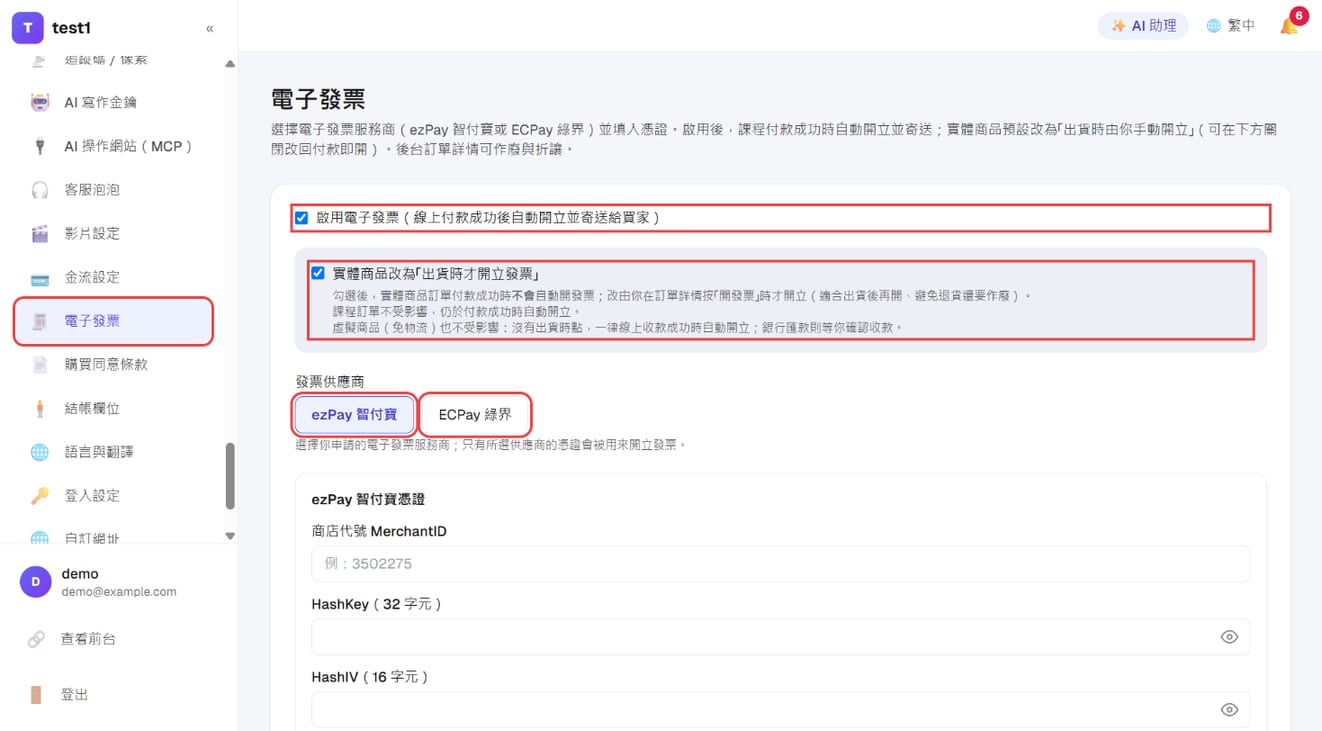
Task: Click the 登入設定 key icon
Action: [40, 496]
